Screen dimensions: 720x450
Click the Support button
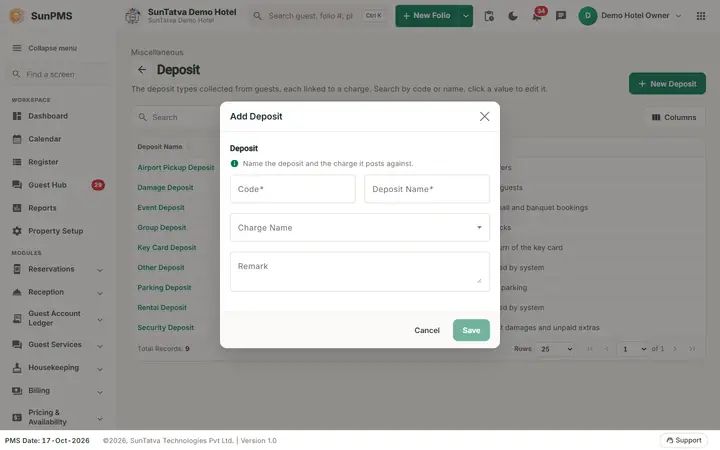[x=684, y=440]
